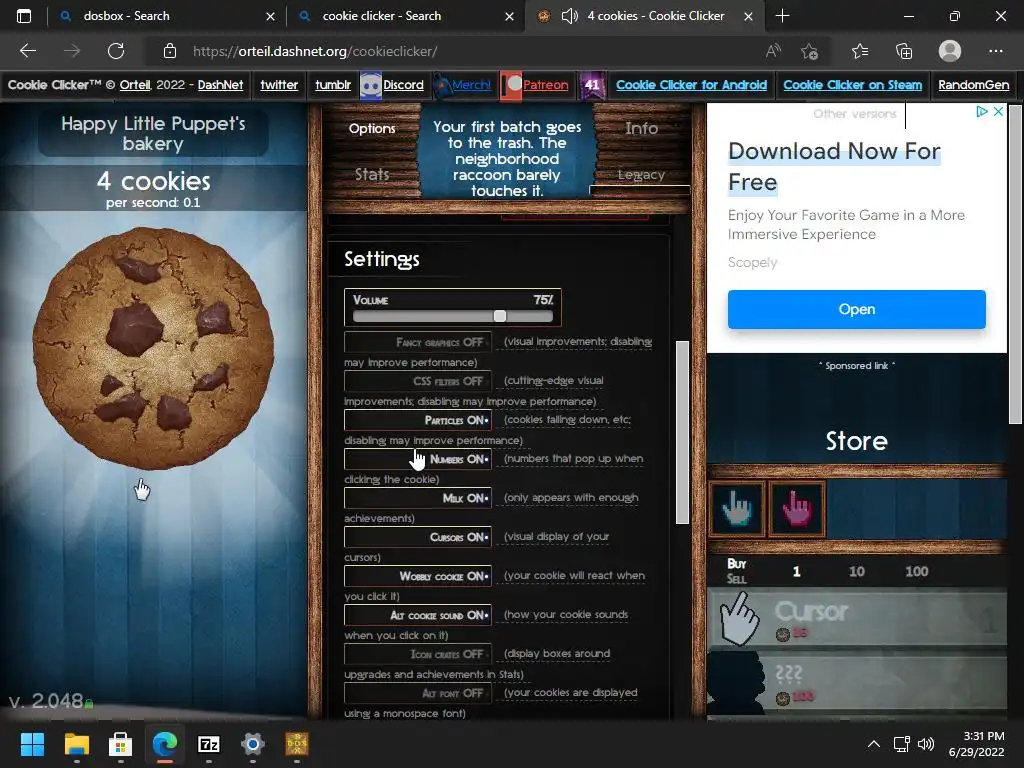Viewport: 1024px width, 768px height.
Task: Open Microsoft Store from taskbar
Action: tap(120, 744)
